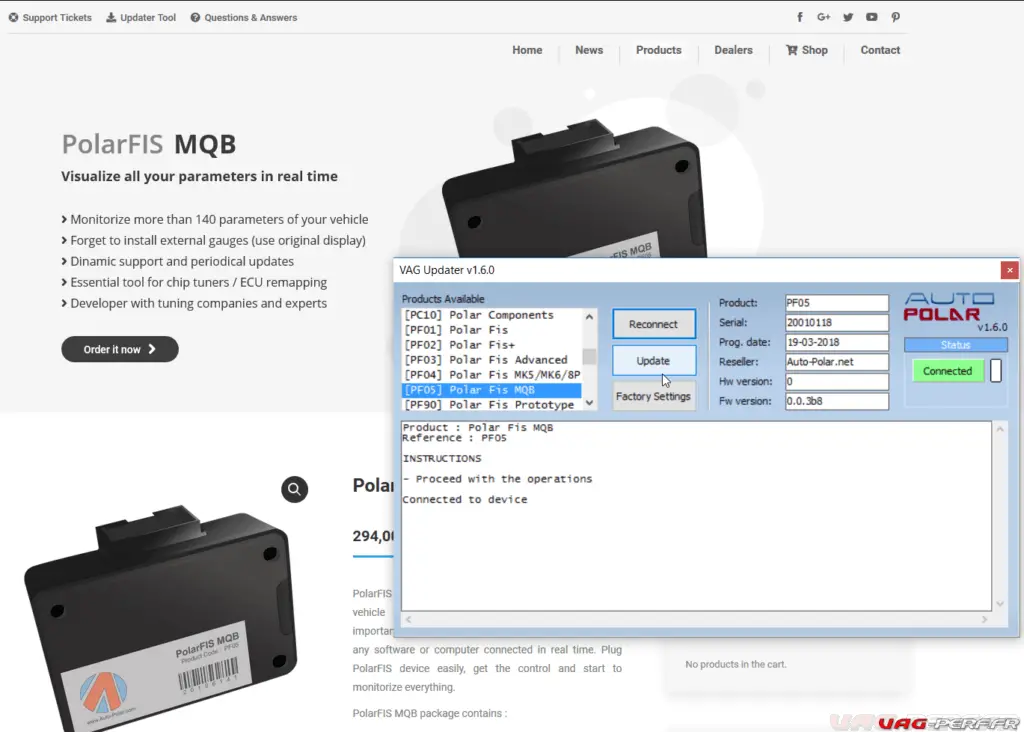The width and height of the screenshot is (1024, 732).
Task: Go to the Home menu item
Action: (527, 50)
